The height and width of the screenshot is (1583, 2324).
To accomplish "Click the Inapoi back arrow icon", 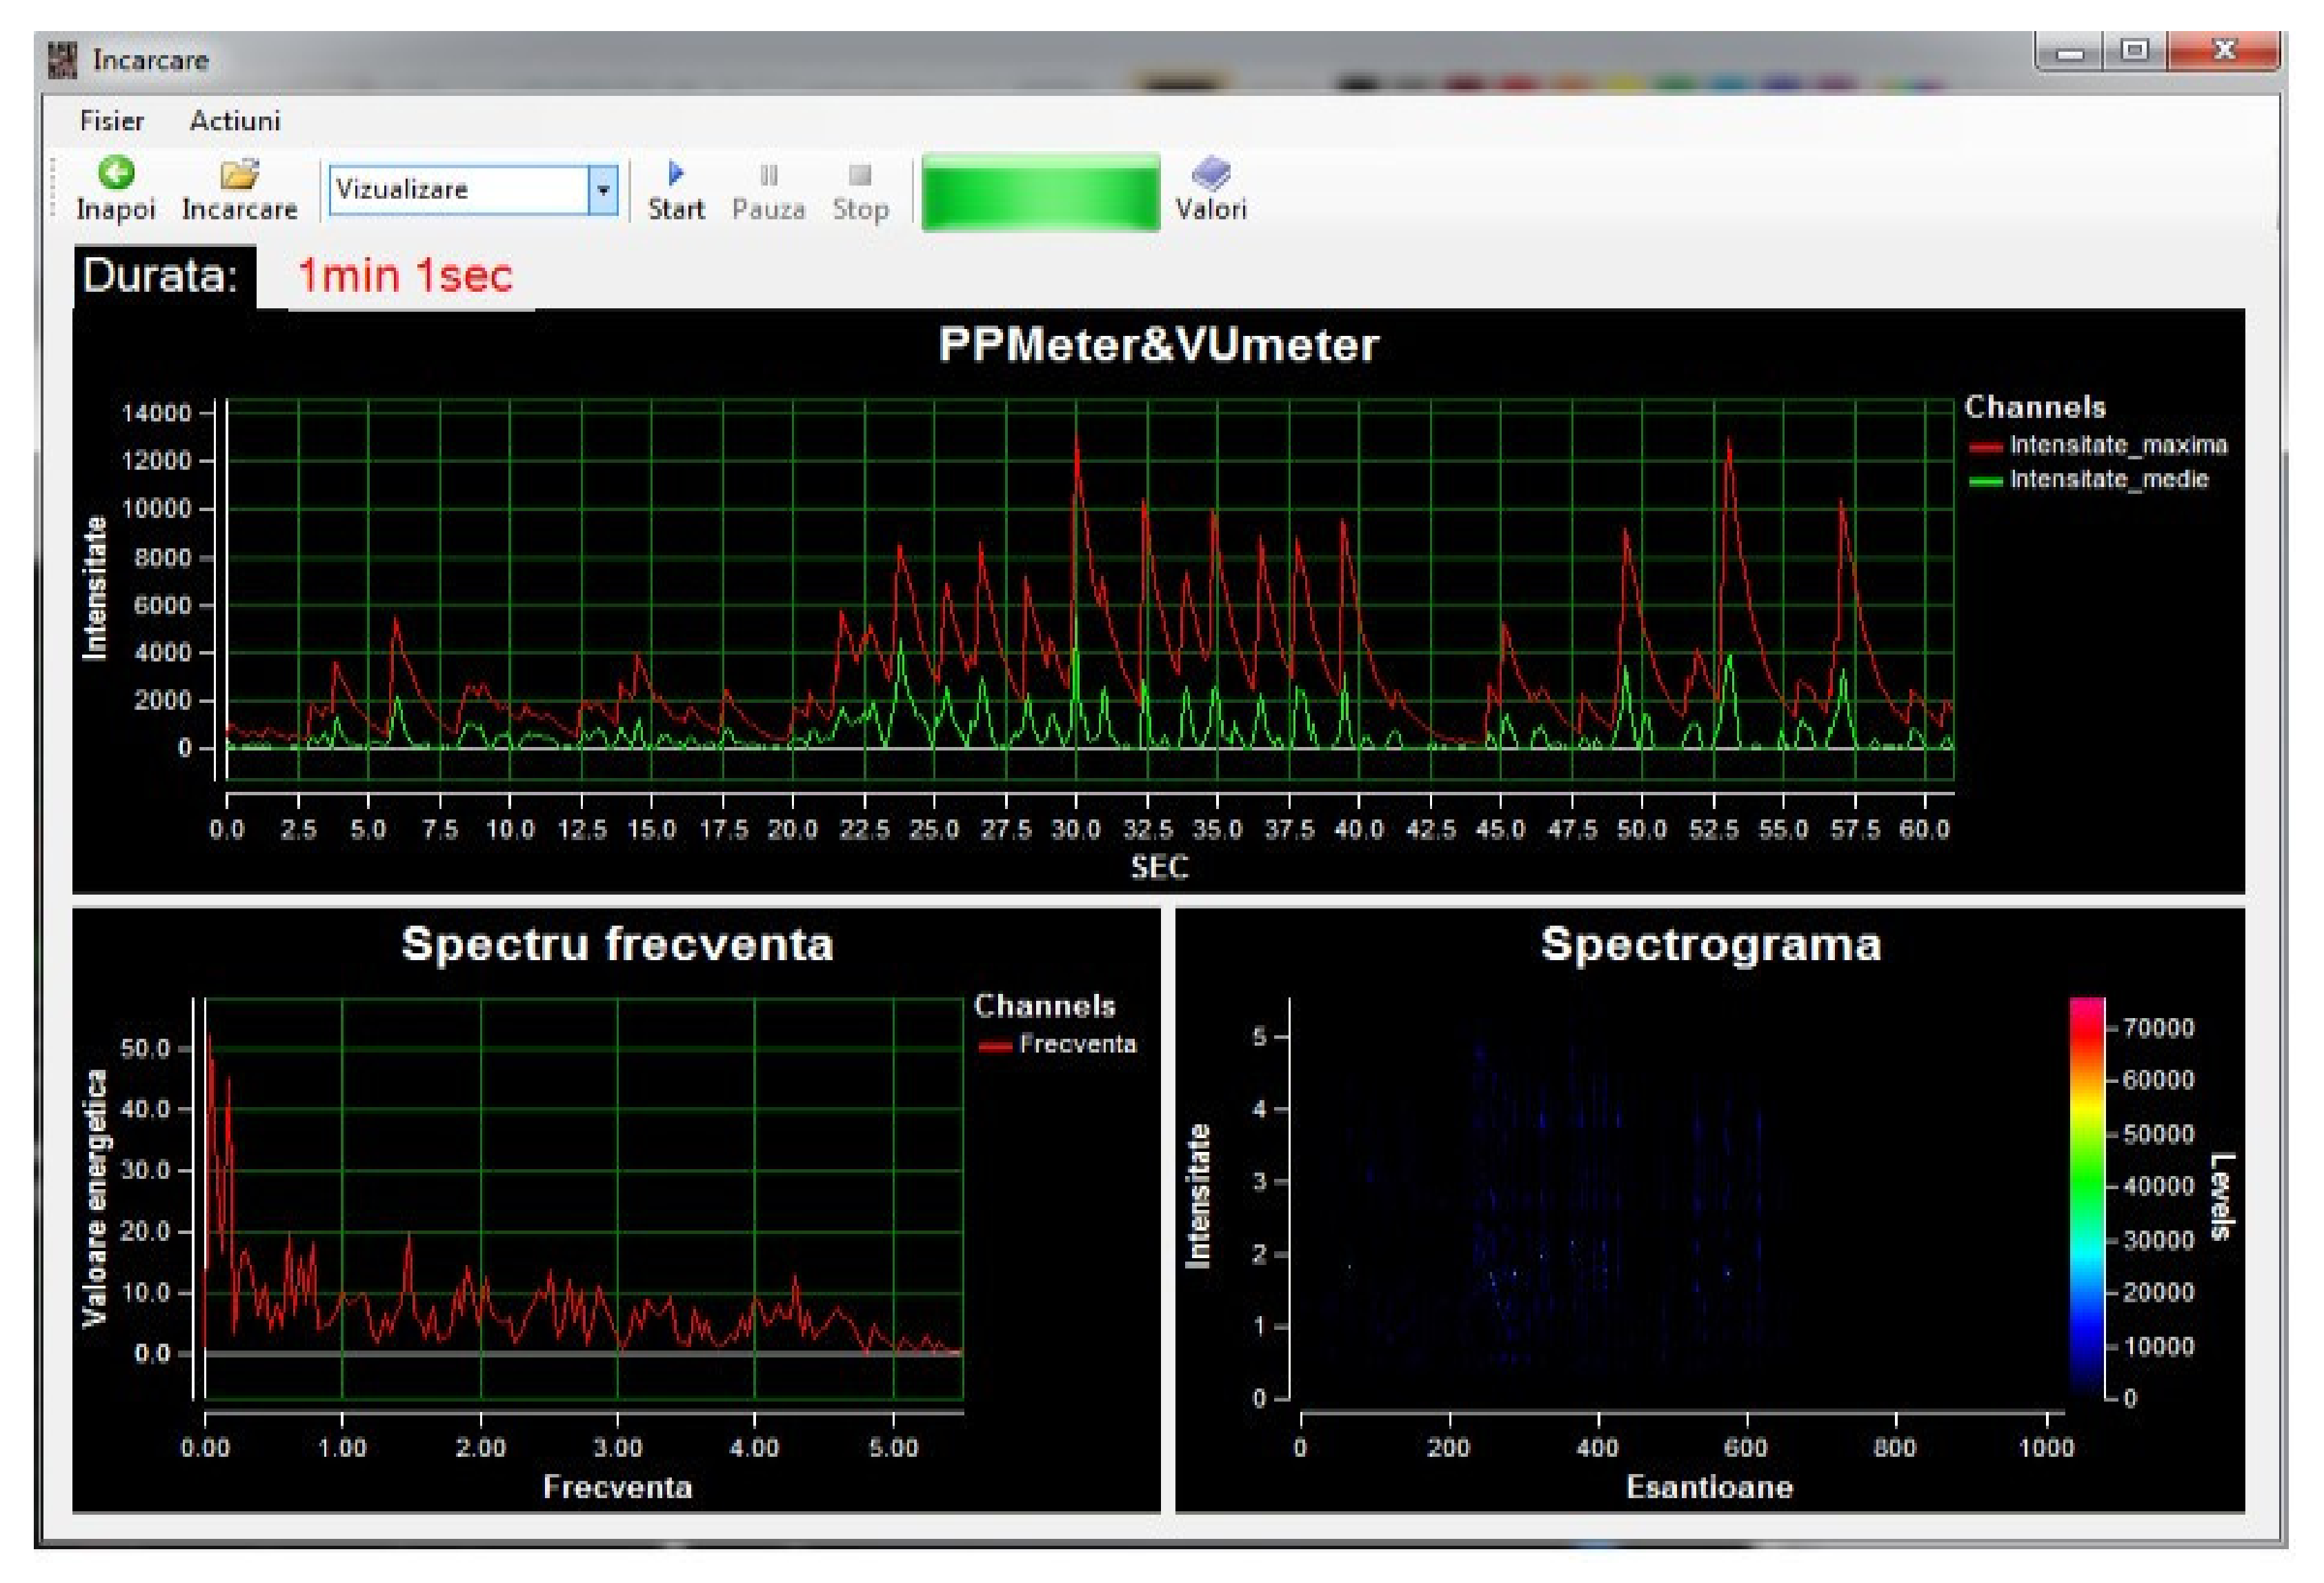I will pos(116,174).
